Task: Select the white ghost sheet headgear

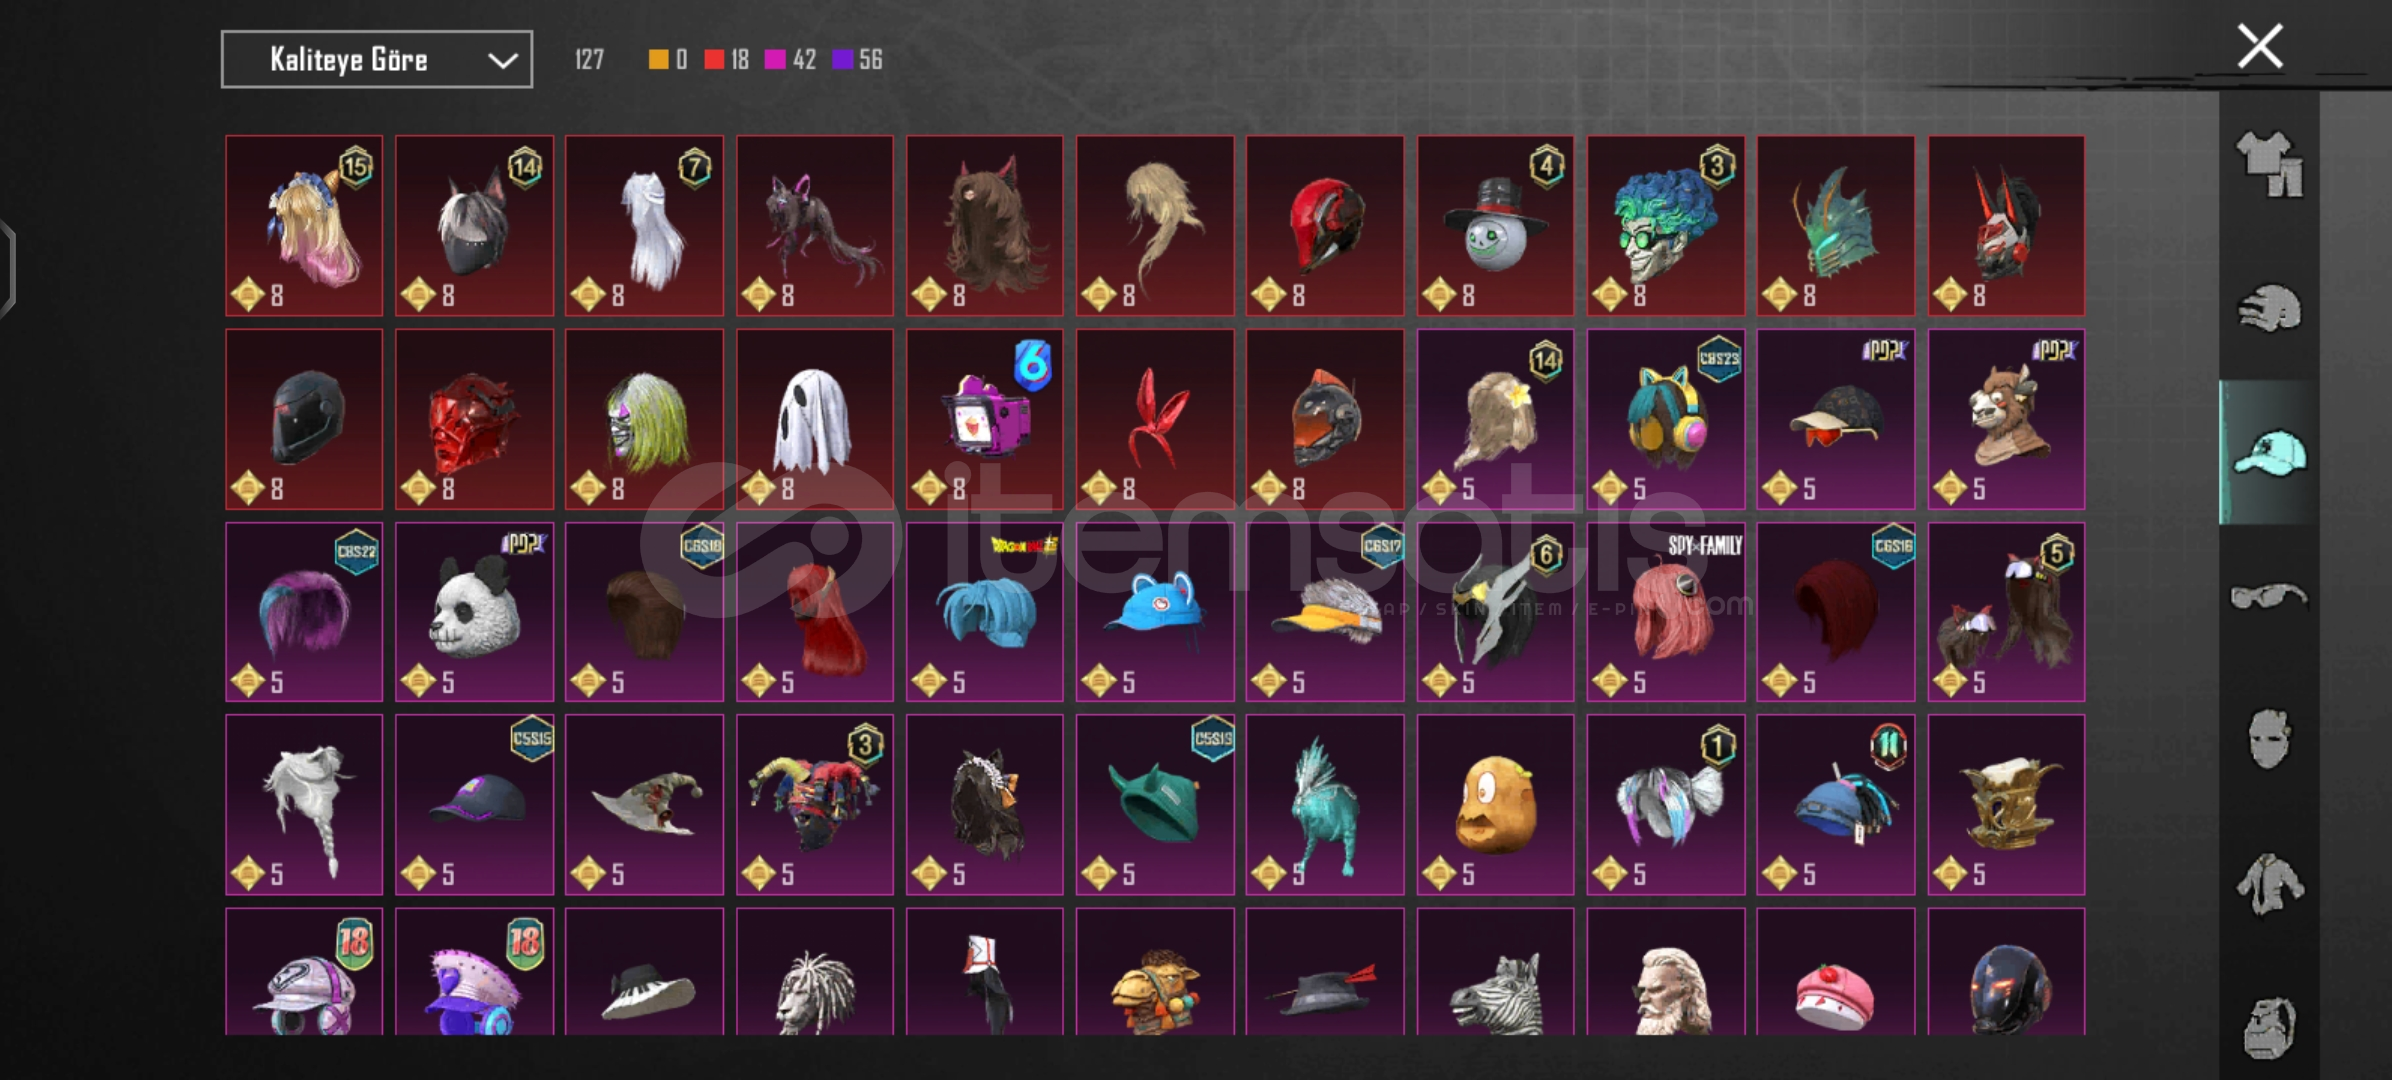Action: coord(815,419)
